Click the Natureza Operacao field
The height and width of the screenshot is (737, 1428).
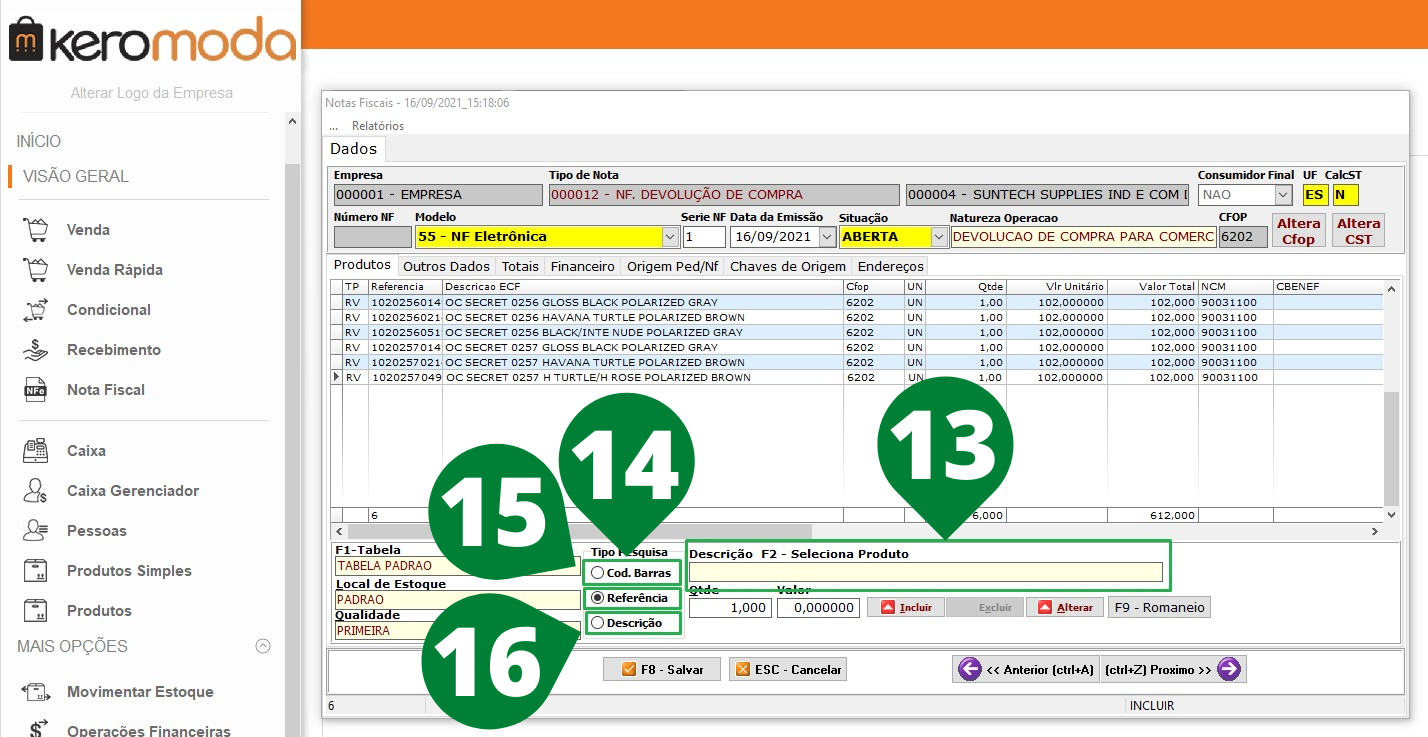click(1084, 237)
